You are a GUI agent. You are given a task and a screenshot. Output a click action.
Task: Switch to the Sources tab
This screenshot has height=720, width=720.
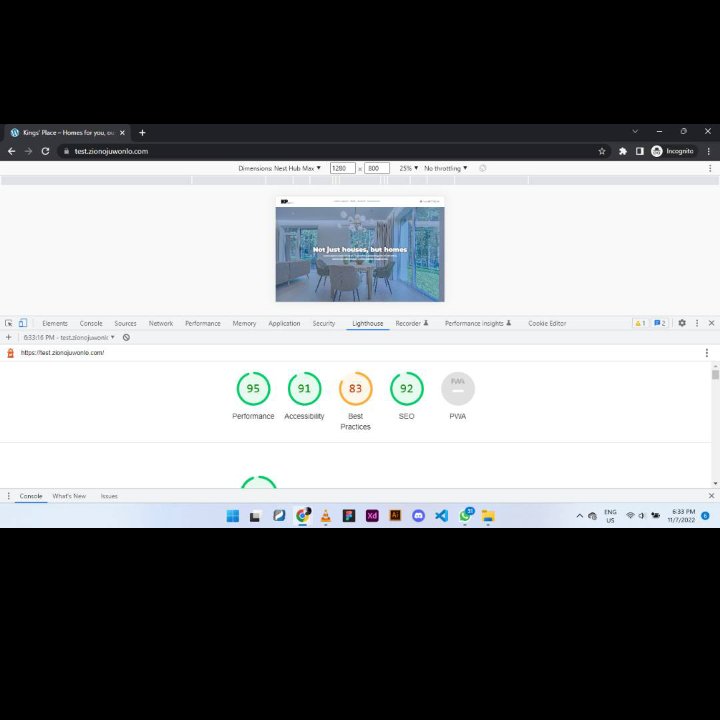125,324
